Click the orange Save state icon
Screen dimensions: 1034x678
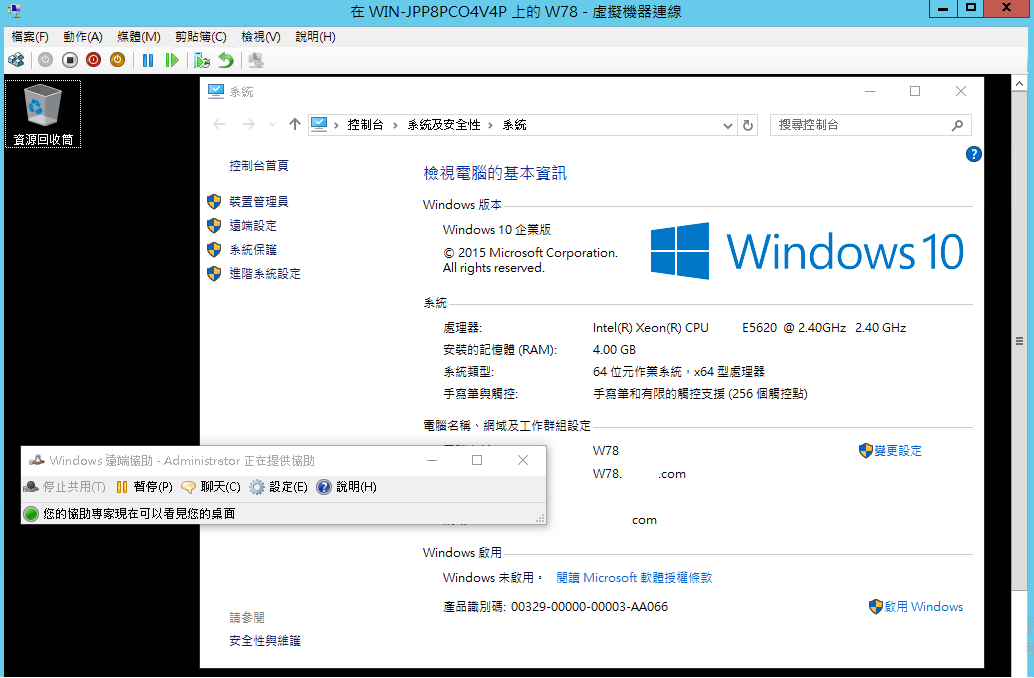117,60
